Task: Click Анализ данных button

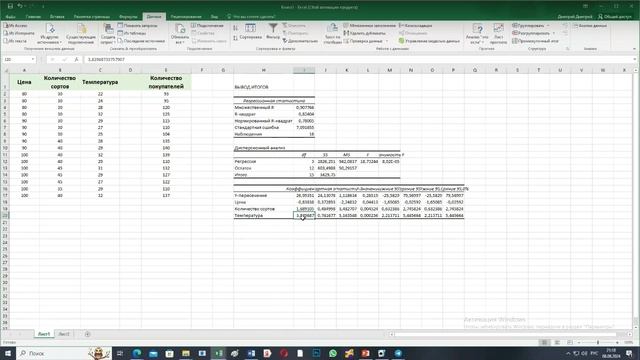Action: pos(590,26)
